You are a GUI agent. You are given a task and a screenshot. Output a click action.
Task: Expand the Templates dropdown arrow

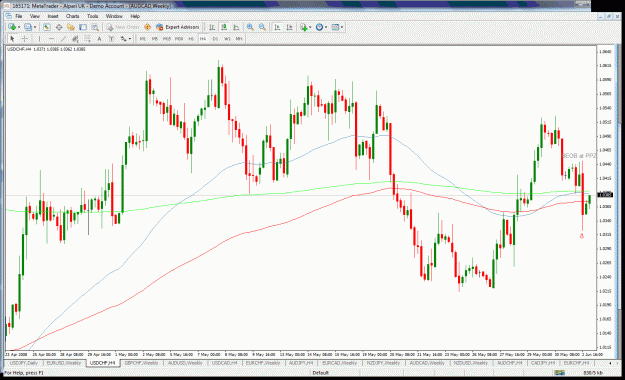point(342,27)
